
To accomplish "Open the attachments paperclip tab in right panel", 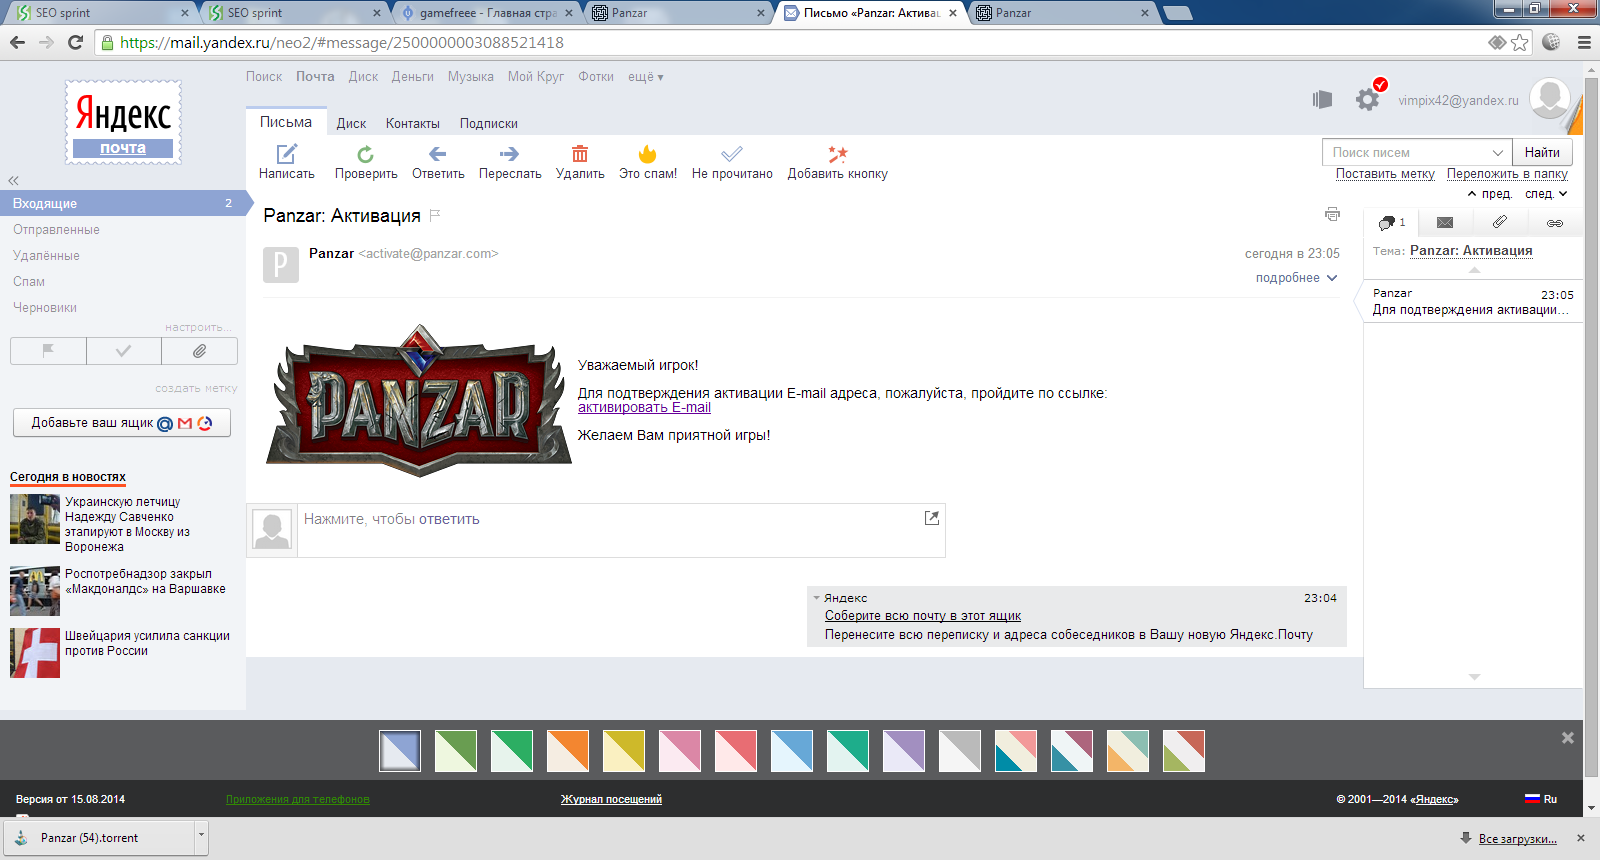I will tap(1499, 222).
